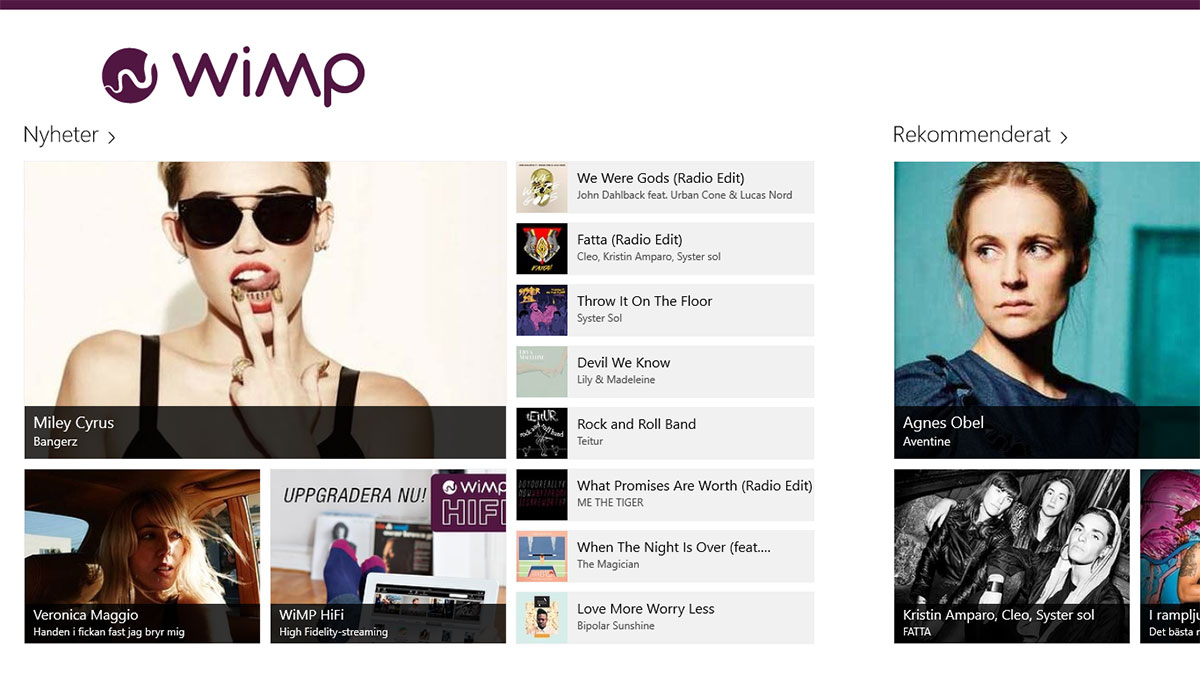Select the track We Were Gods (Radio Edit)
The image size is (1200, 675).
[680, 186]
